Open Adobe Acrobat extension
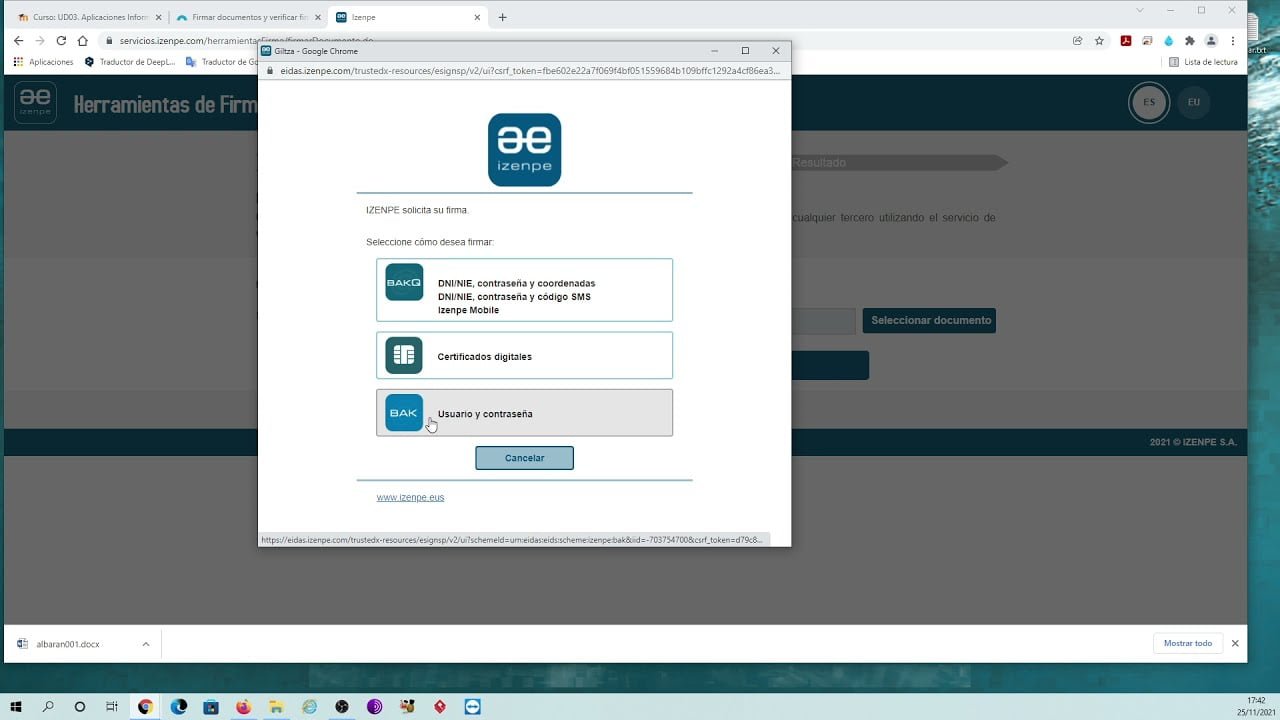This screenshot has height=720, width=1280. point(1125,41)
